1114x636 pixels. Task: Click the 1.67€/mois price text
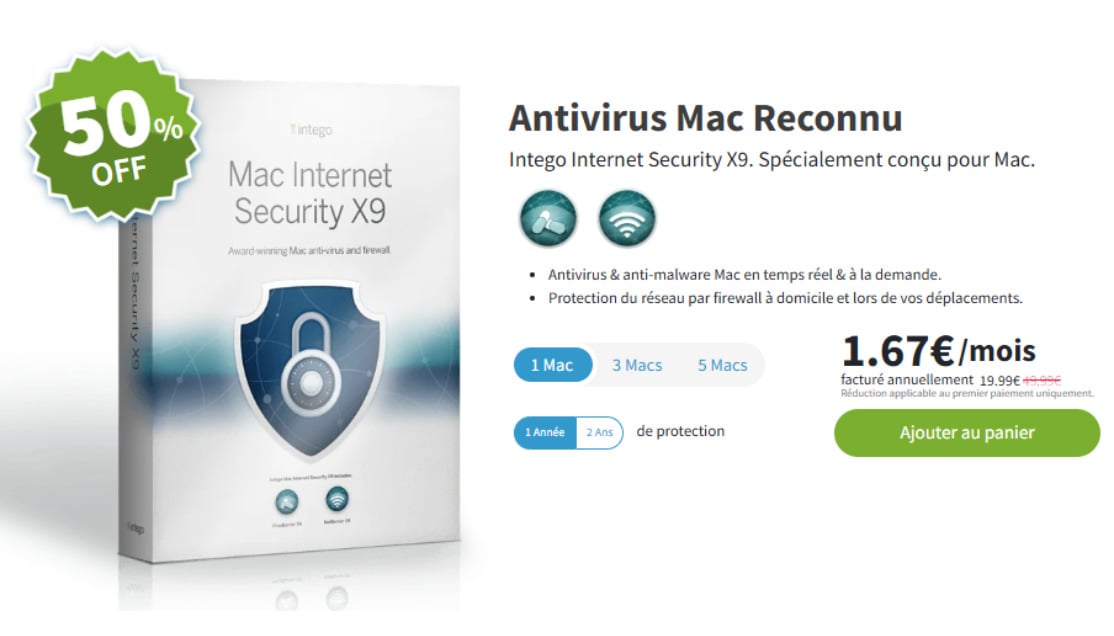coord(939,351)
